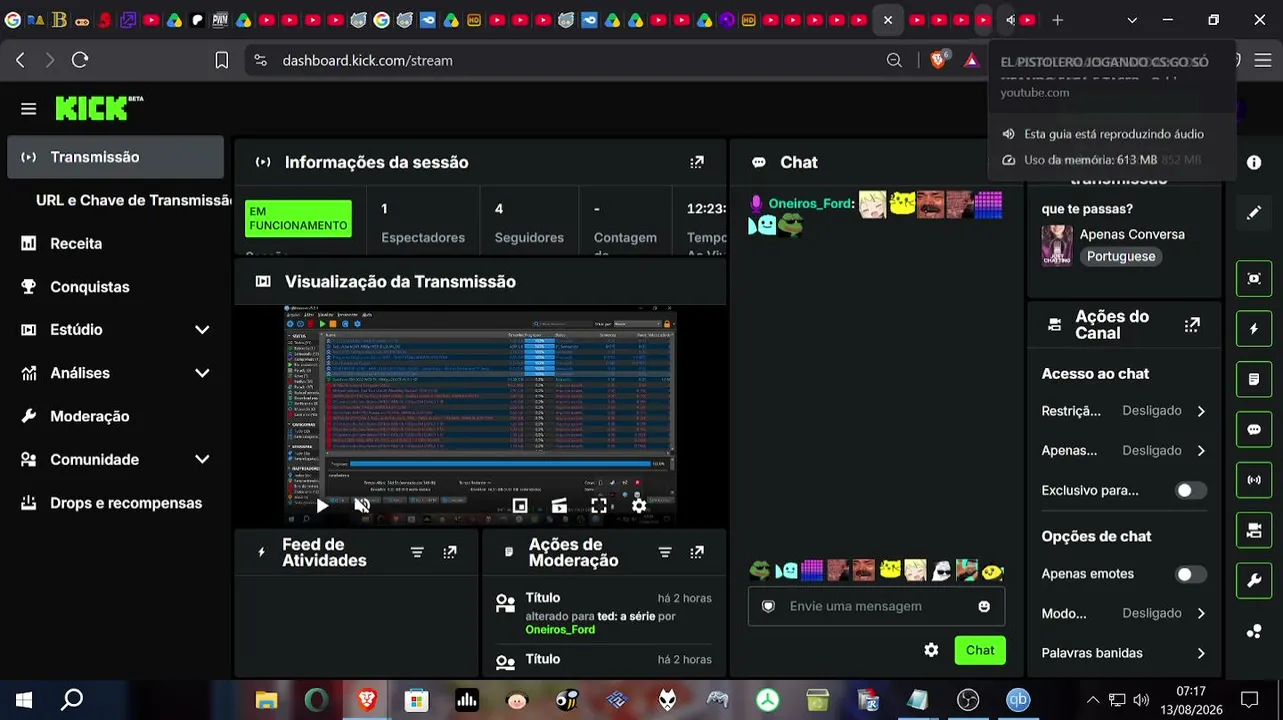Click the three-dots cluster icon in right sidebar
The width and height of the screenshot is (1283, 720).
1254,631
